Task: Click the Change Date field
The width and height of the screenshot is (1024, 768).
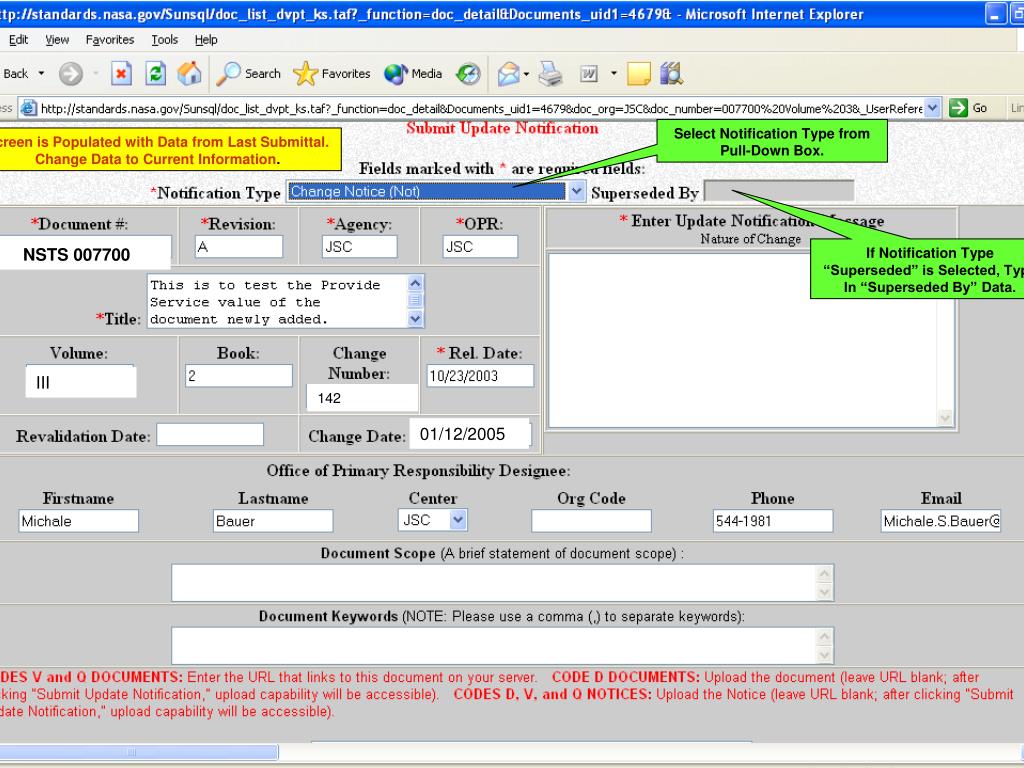Action: point(470,434)
